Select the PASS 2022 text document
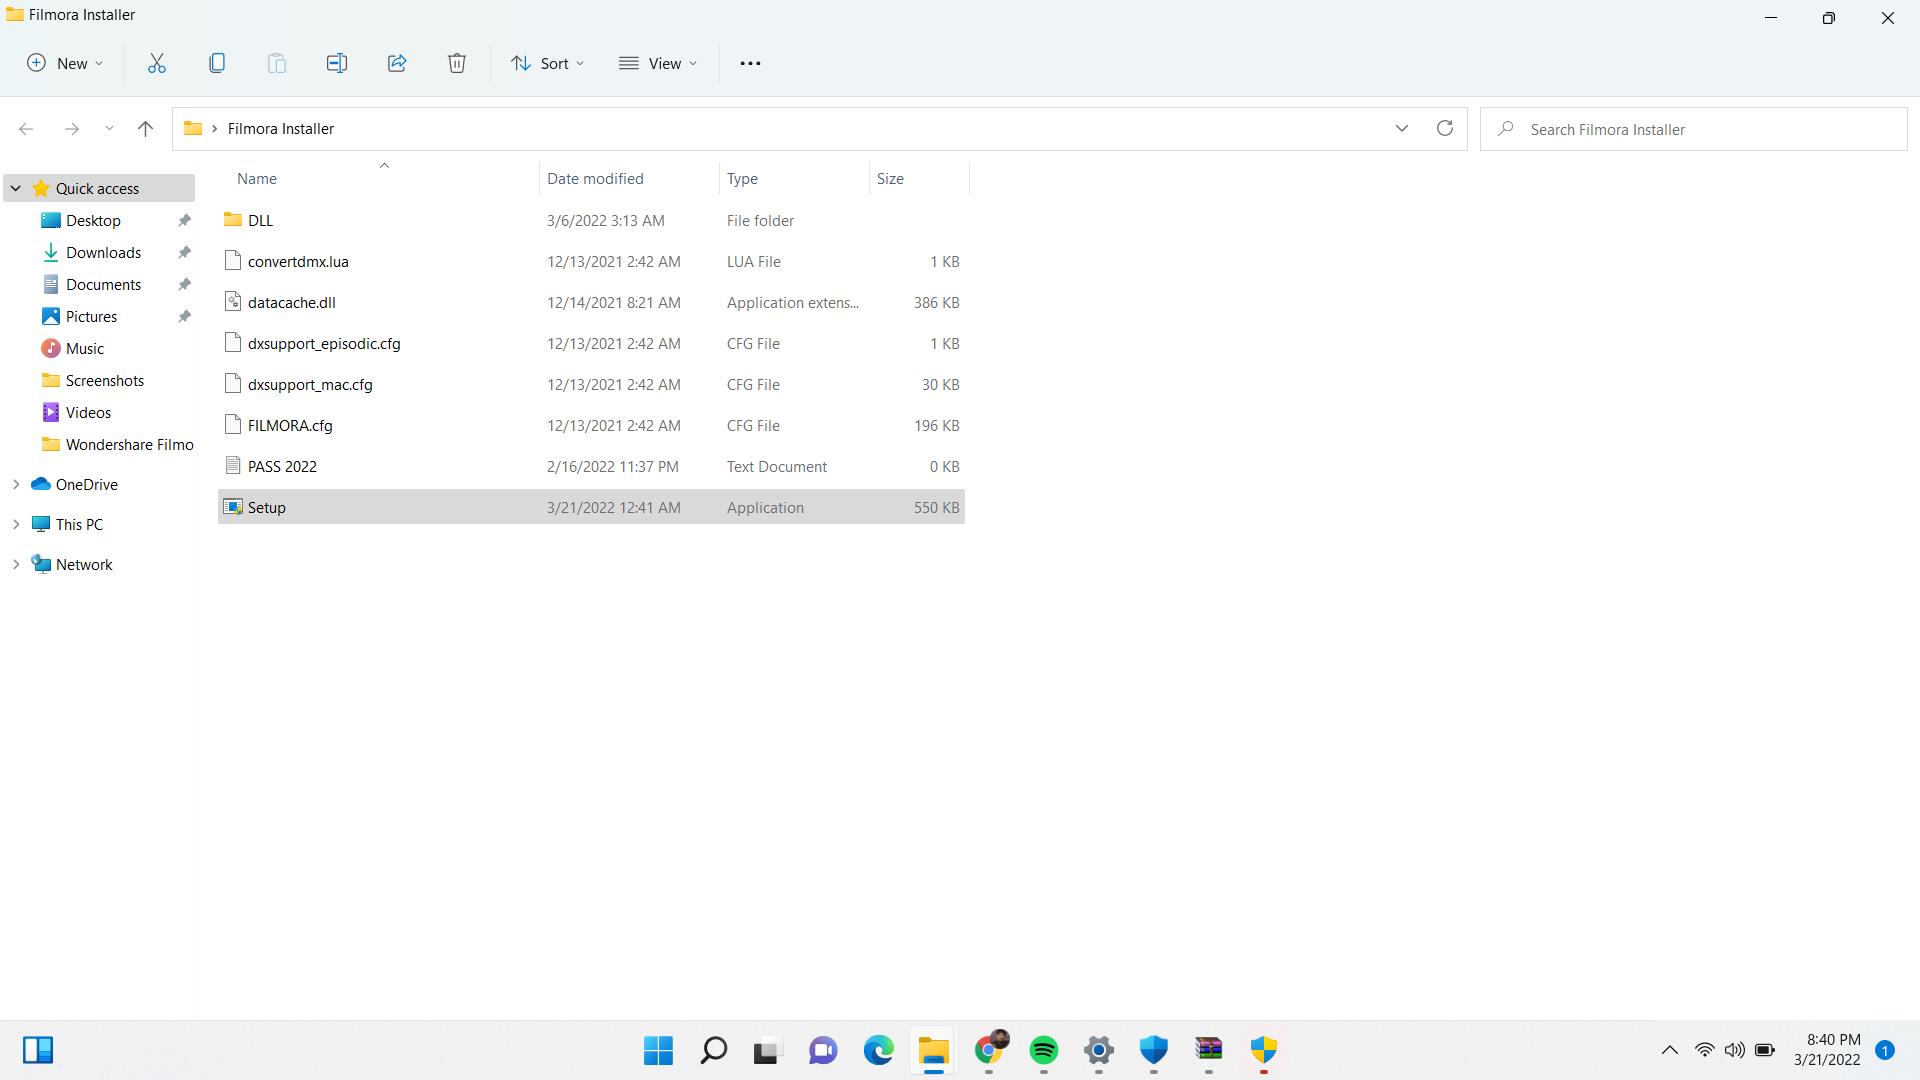 (x=282, y=467)
